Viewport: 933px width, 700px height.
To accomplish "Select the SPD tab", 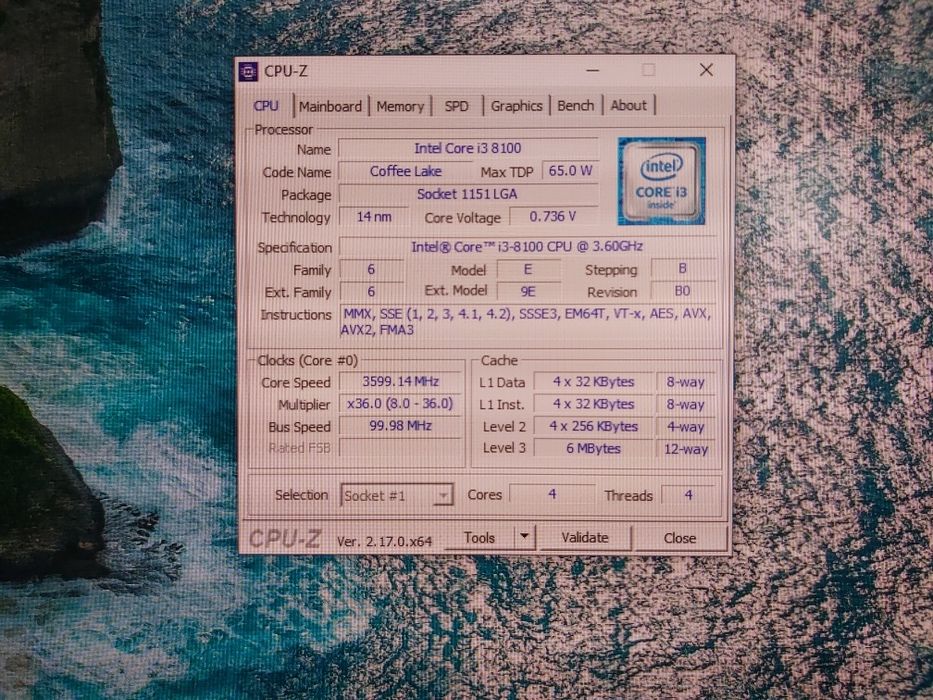I will 456,107.
